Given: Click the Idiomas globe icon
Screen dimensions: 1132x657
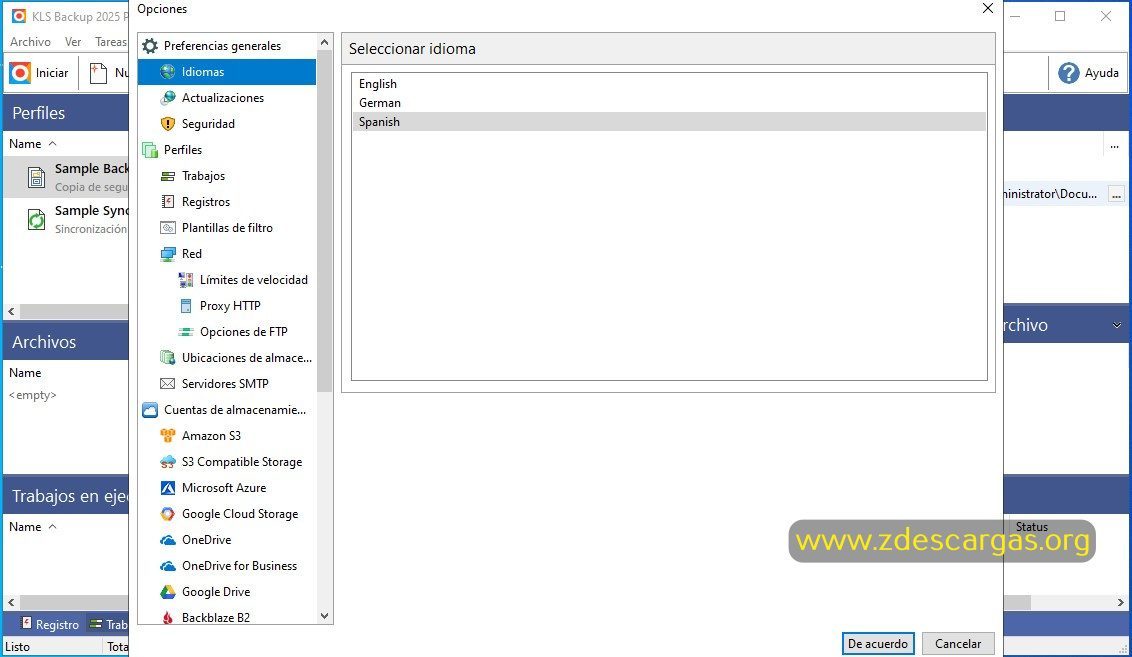Looking at the screenshot, I should click(x=167, y=72).
